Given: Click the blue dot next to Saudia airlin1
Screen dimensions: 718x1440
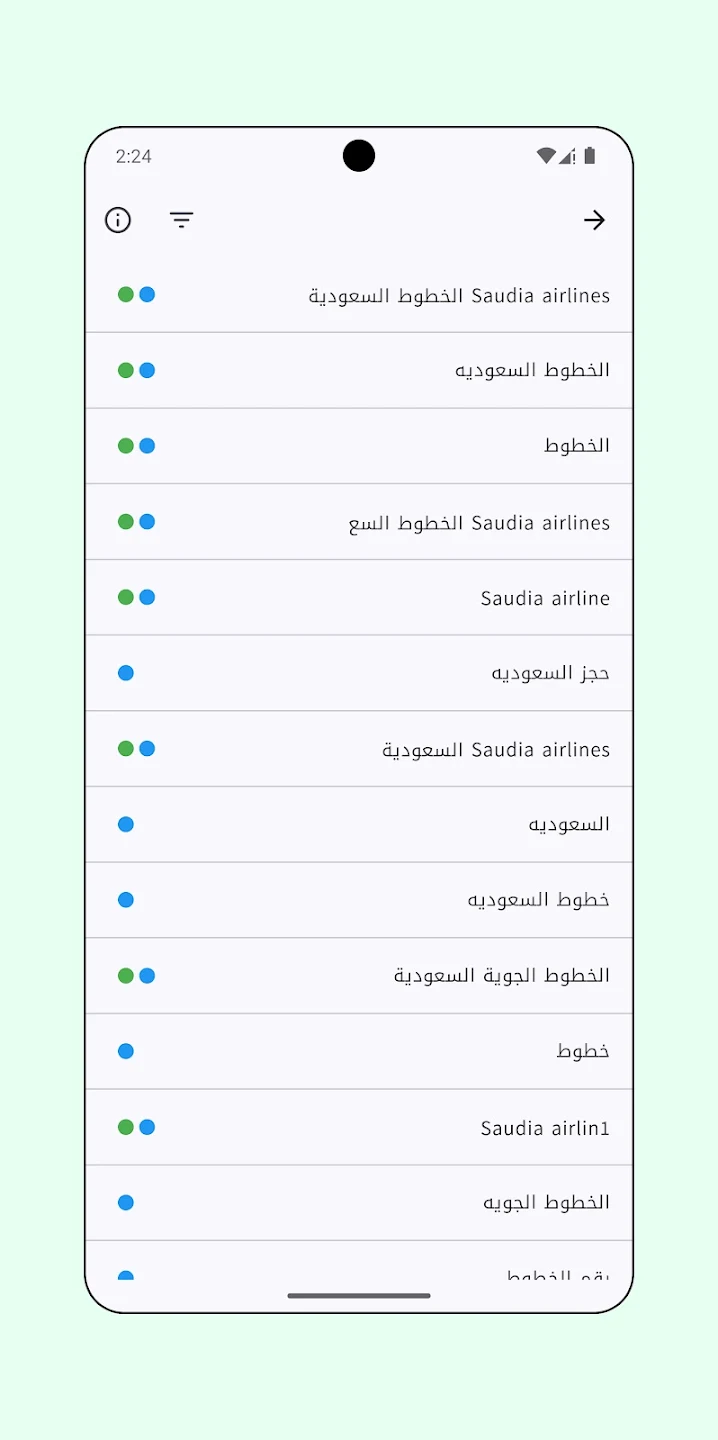Looking at the screenshot, I should [147, 1127].
